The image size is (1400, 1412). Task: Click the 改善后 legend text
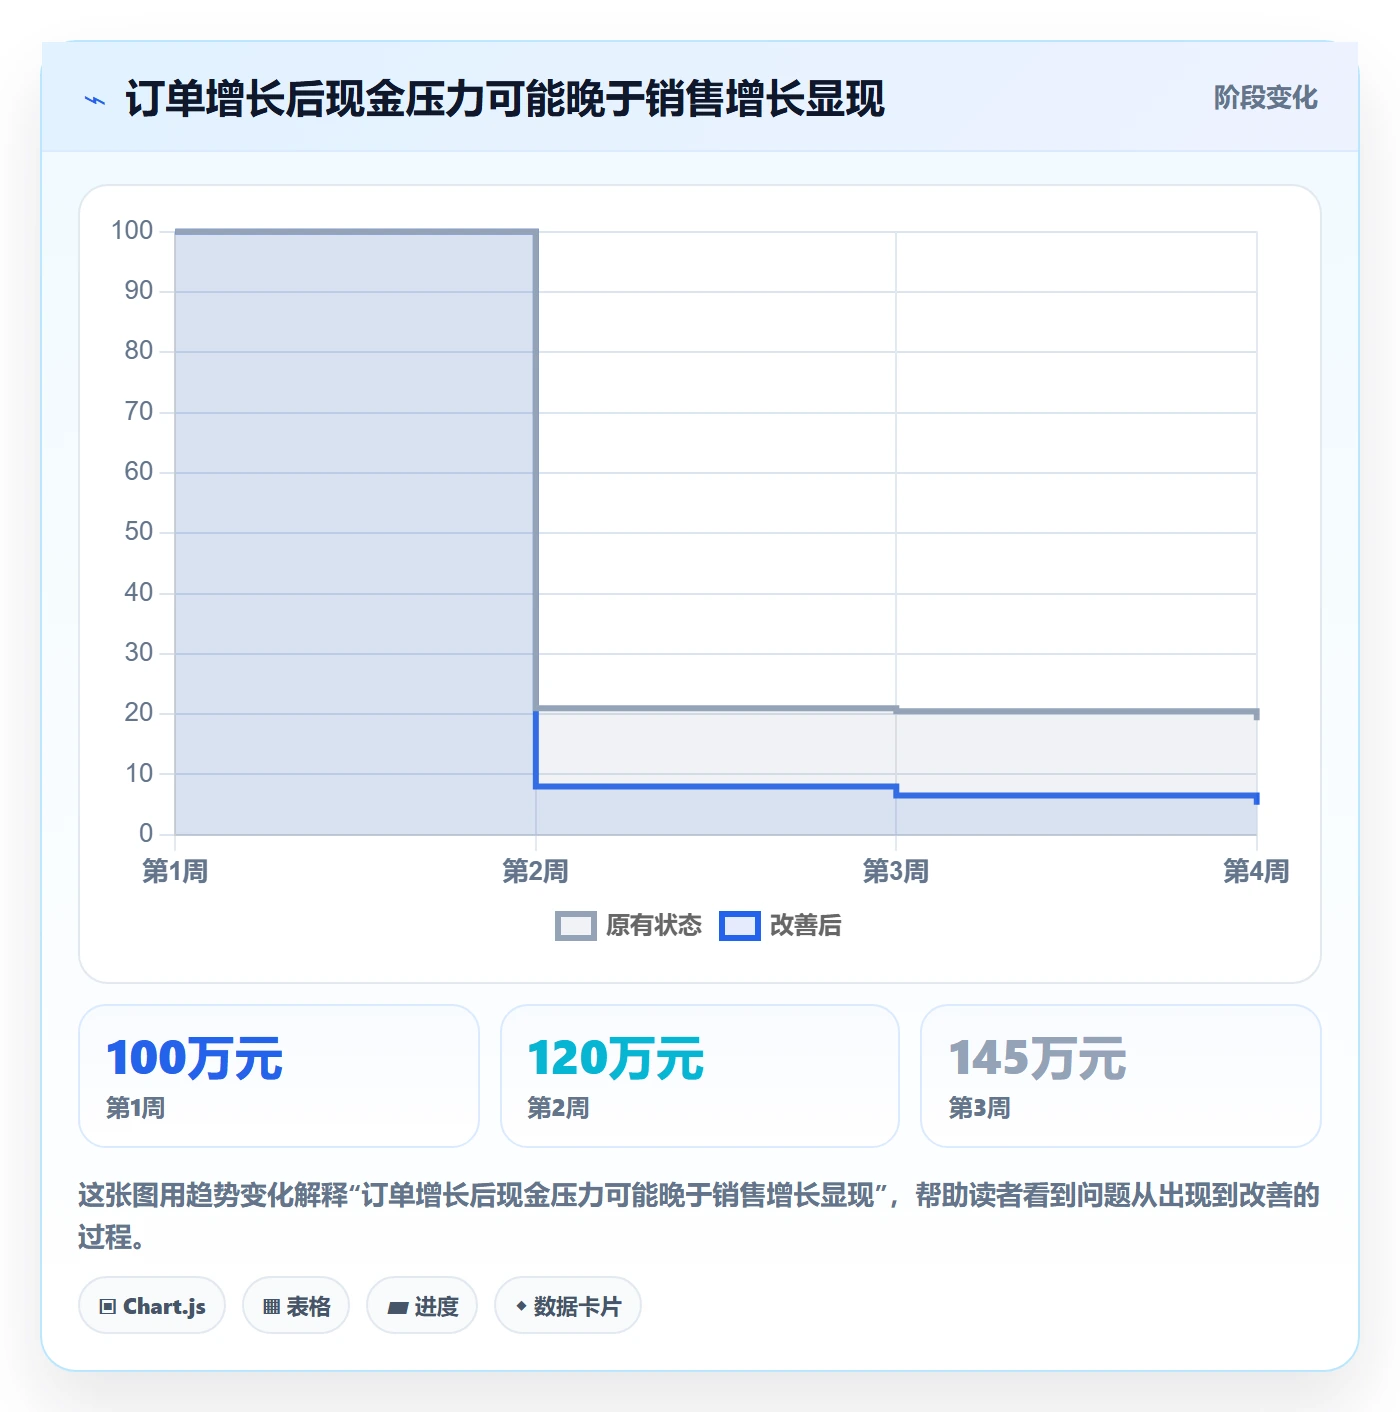(x=806, y=926)
